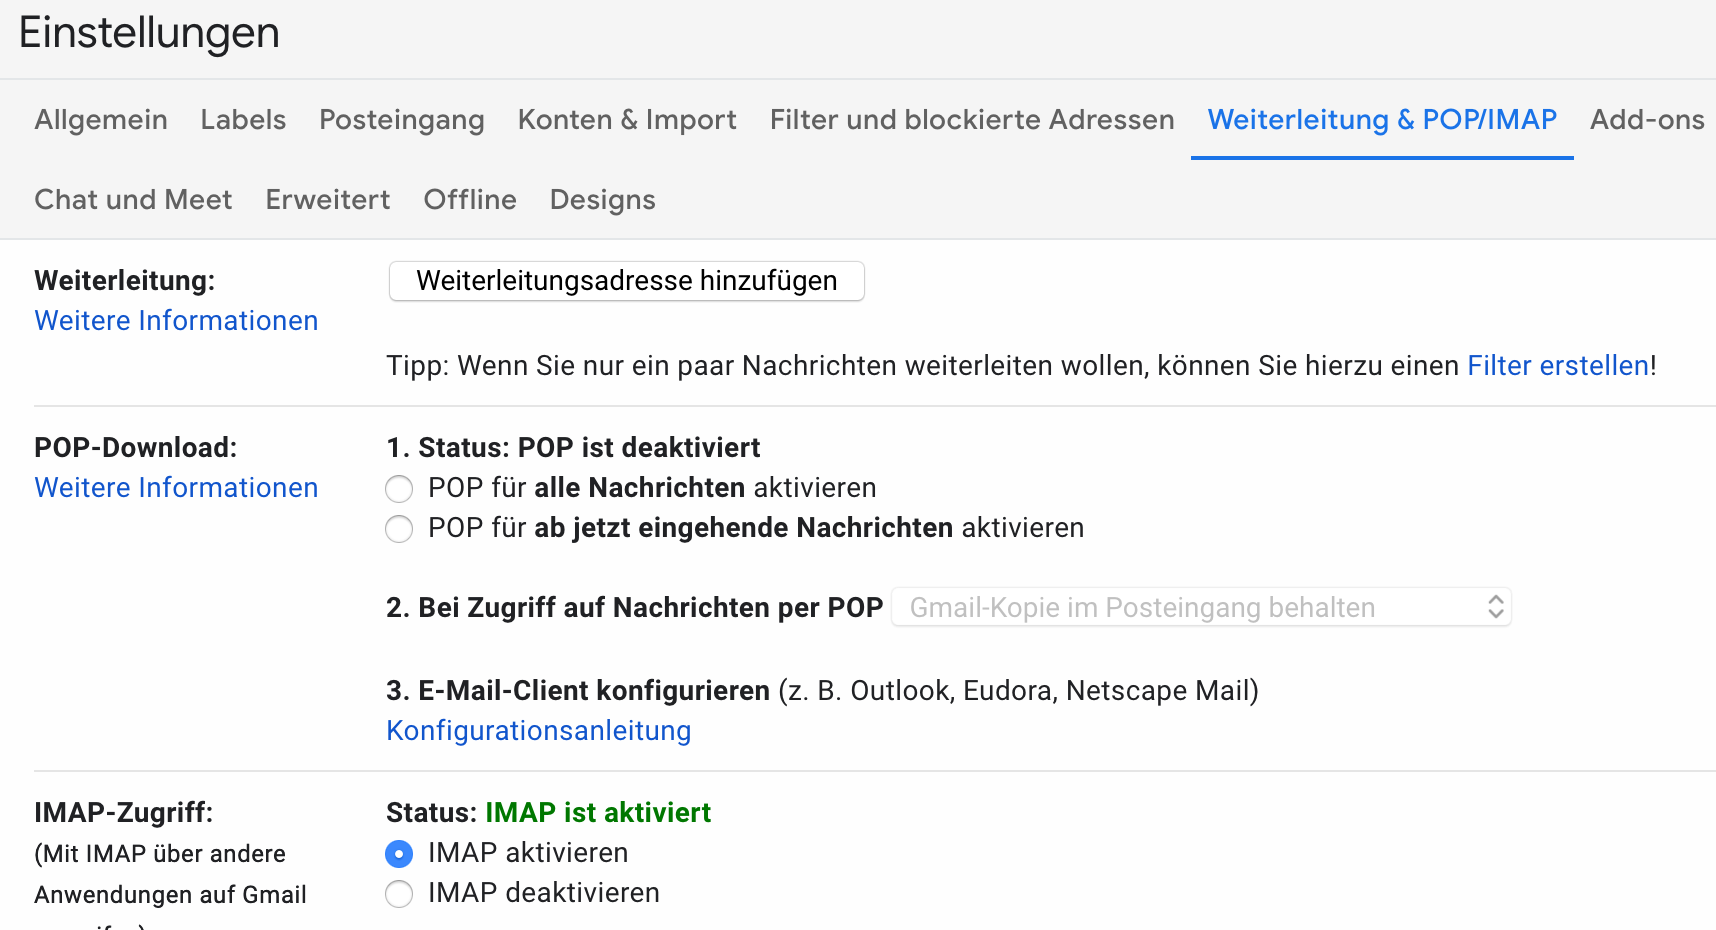
Task: Open Weitere Informationen link under Weiterleitung
Action: (176, 321)
